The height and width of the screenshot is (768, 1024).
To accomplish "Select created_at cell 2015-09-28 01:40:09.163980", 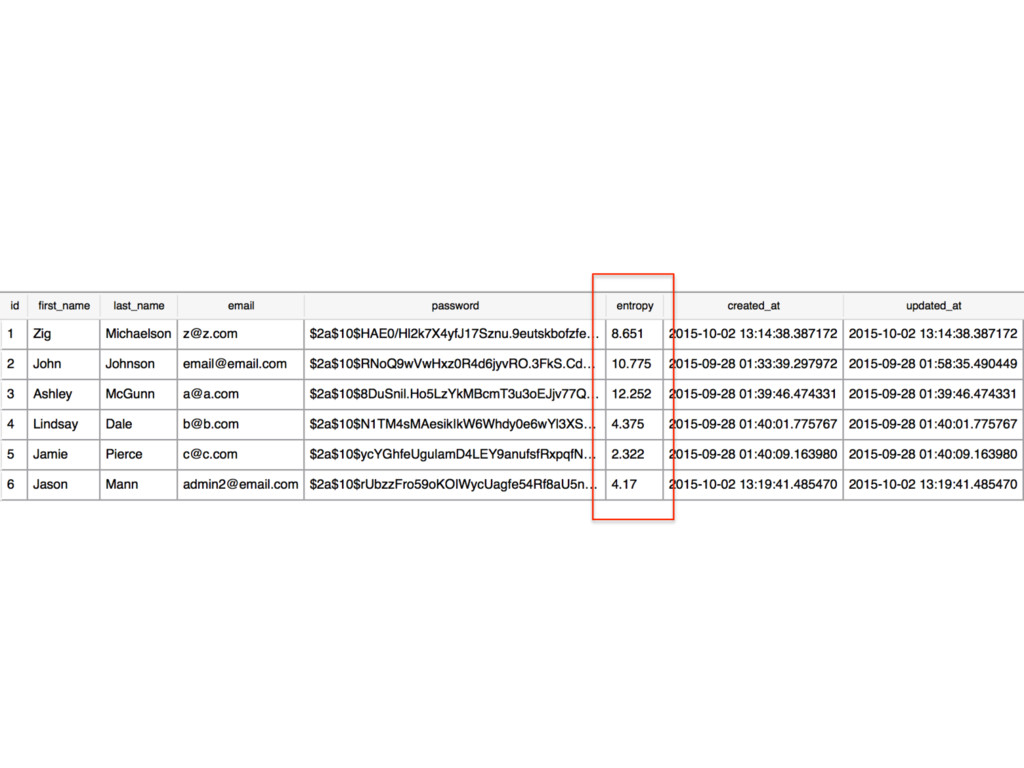I will tap(754, 454).
